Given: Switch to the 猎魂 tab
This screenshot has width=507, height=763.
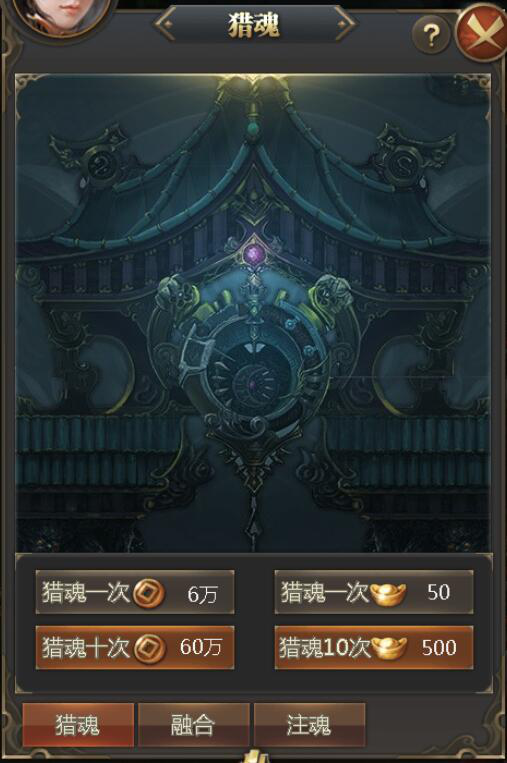Looking at the screenshot, I should pyautogui.click(x=78, y=725).
